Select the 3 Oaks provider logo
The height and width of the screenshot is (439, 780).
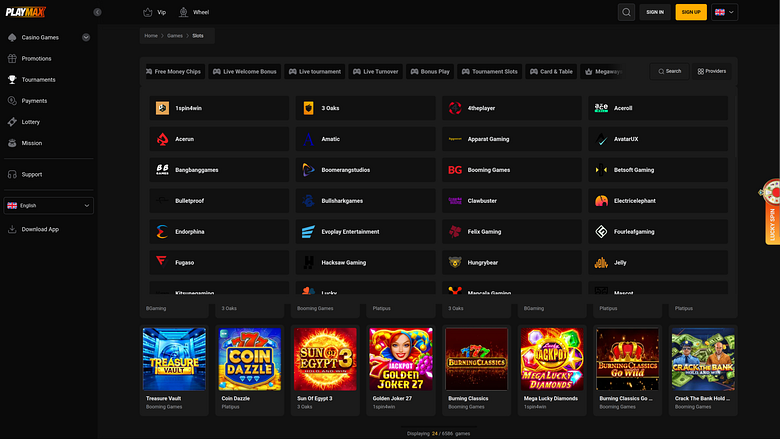tap(308, 108)
